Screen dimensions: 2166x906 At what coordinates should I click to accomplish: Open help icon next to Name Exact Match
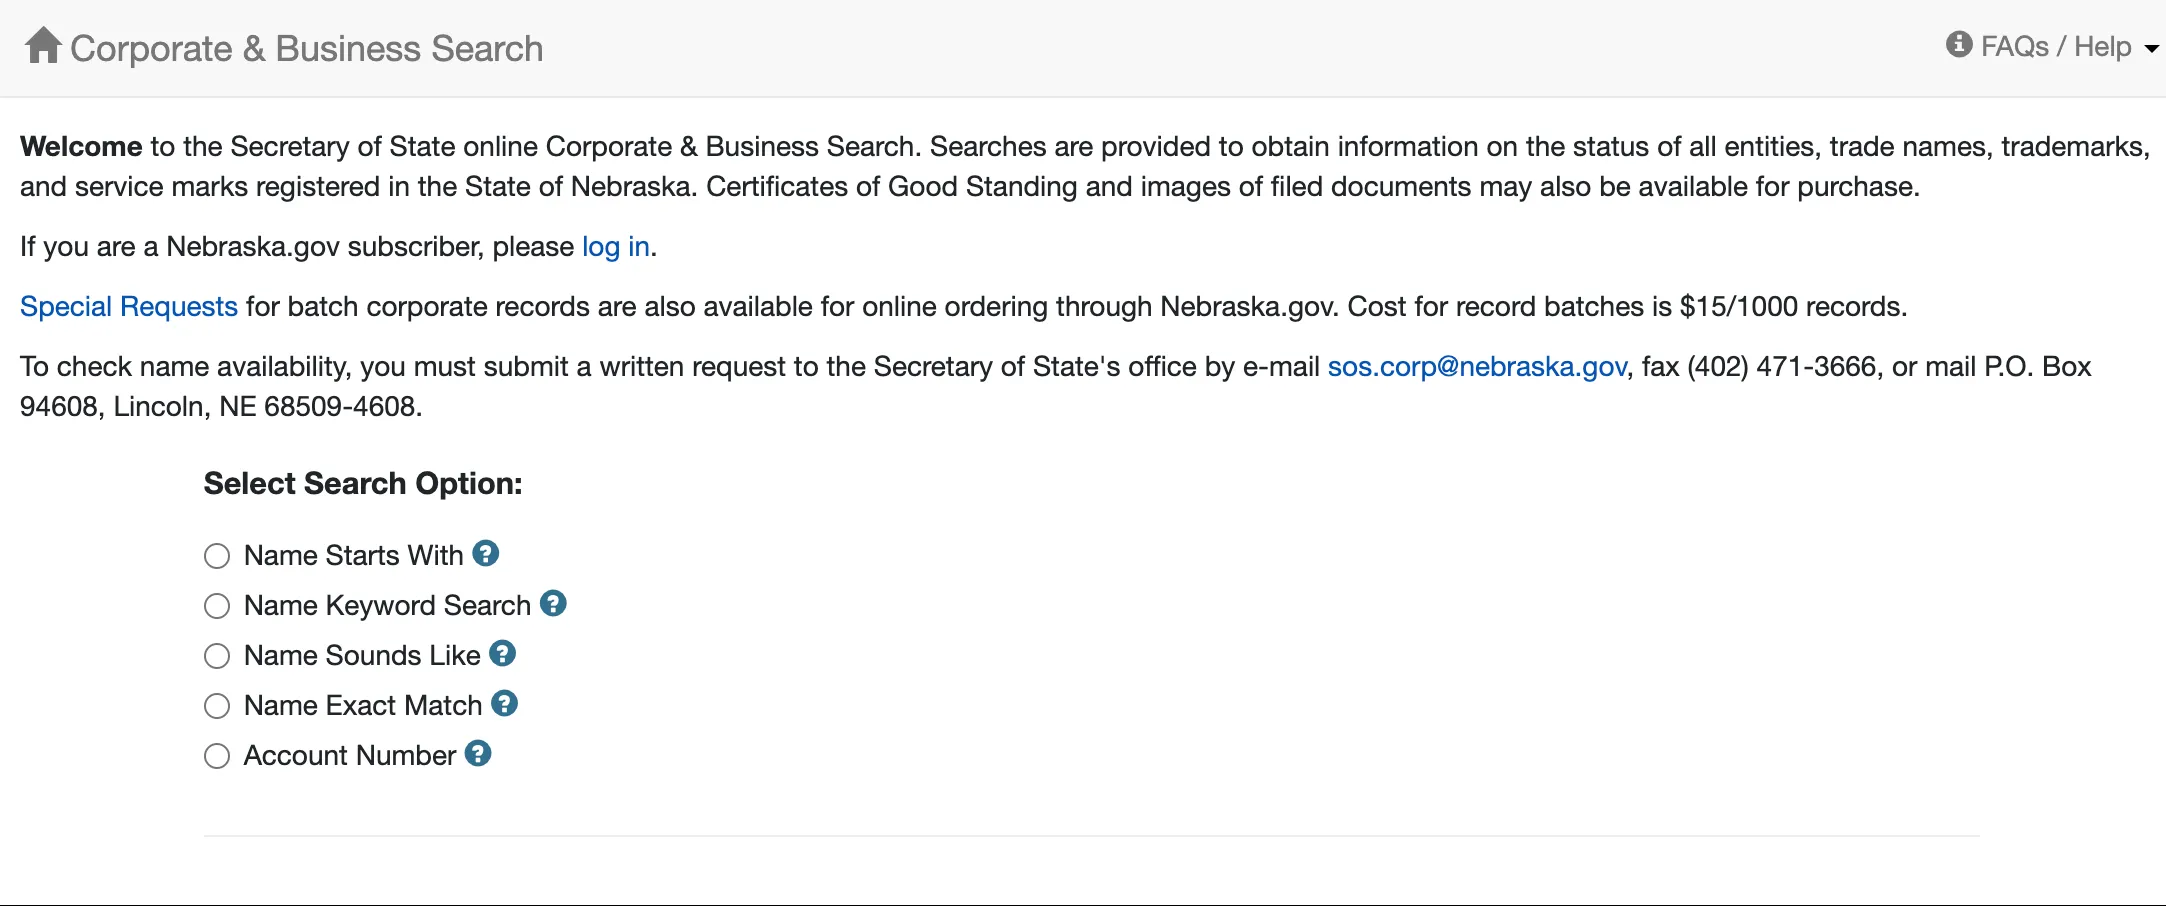pos(505,703)
